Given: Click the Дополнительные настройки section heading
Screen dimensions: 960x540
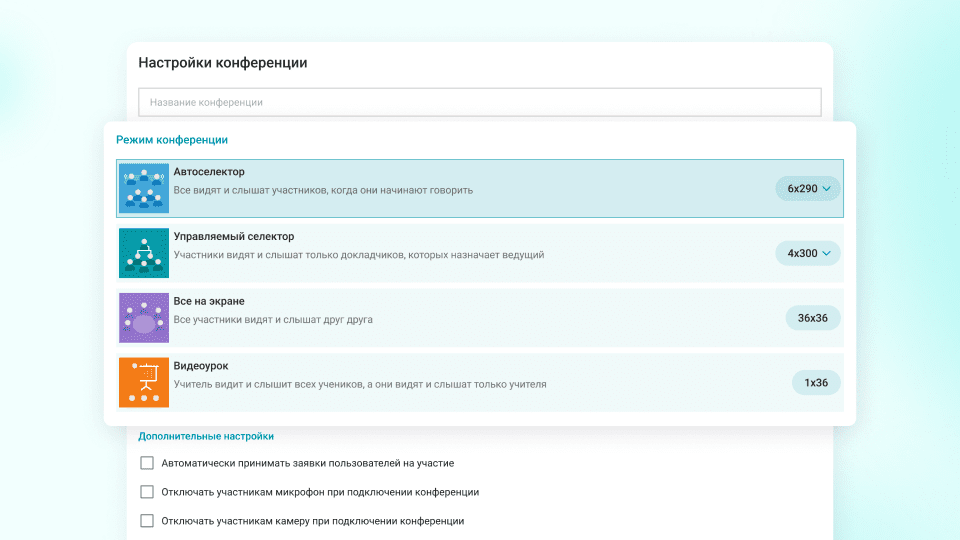Looking at the screenshot, I should coord(206,436).
